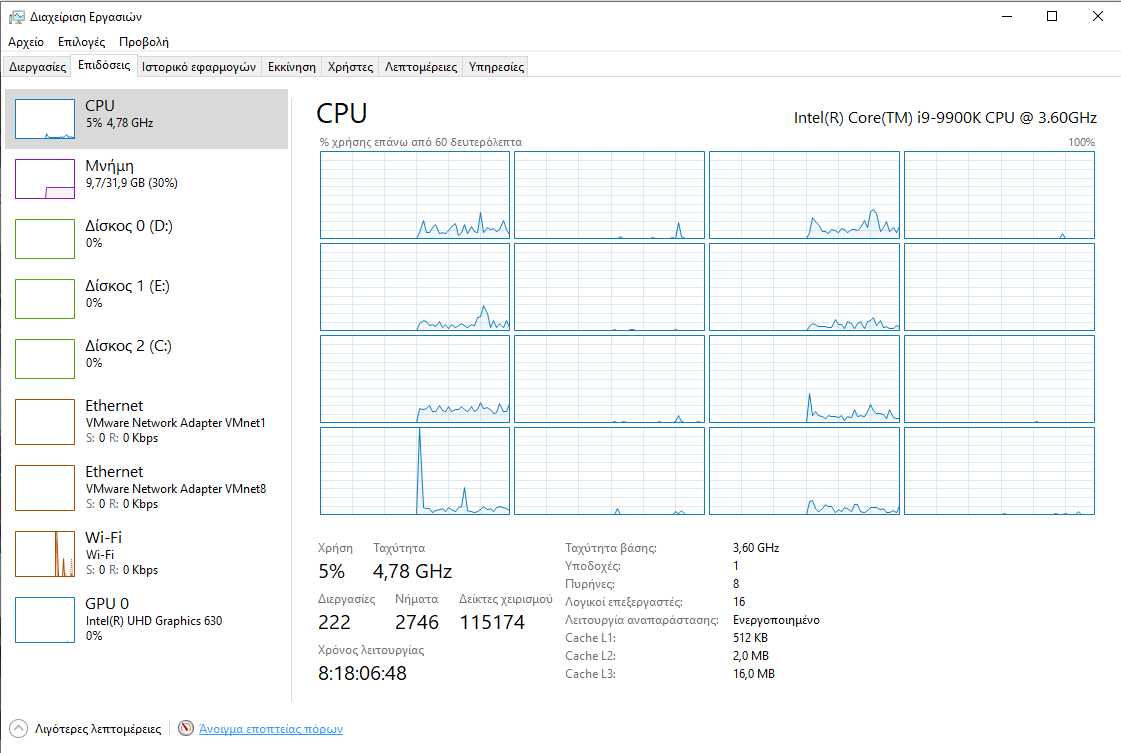1121x753 pixels.
Task: Open the Μνήμη memory graph thumbnail
Action: pyautogui.click(x=45, y=179)
